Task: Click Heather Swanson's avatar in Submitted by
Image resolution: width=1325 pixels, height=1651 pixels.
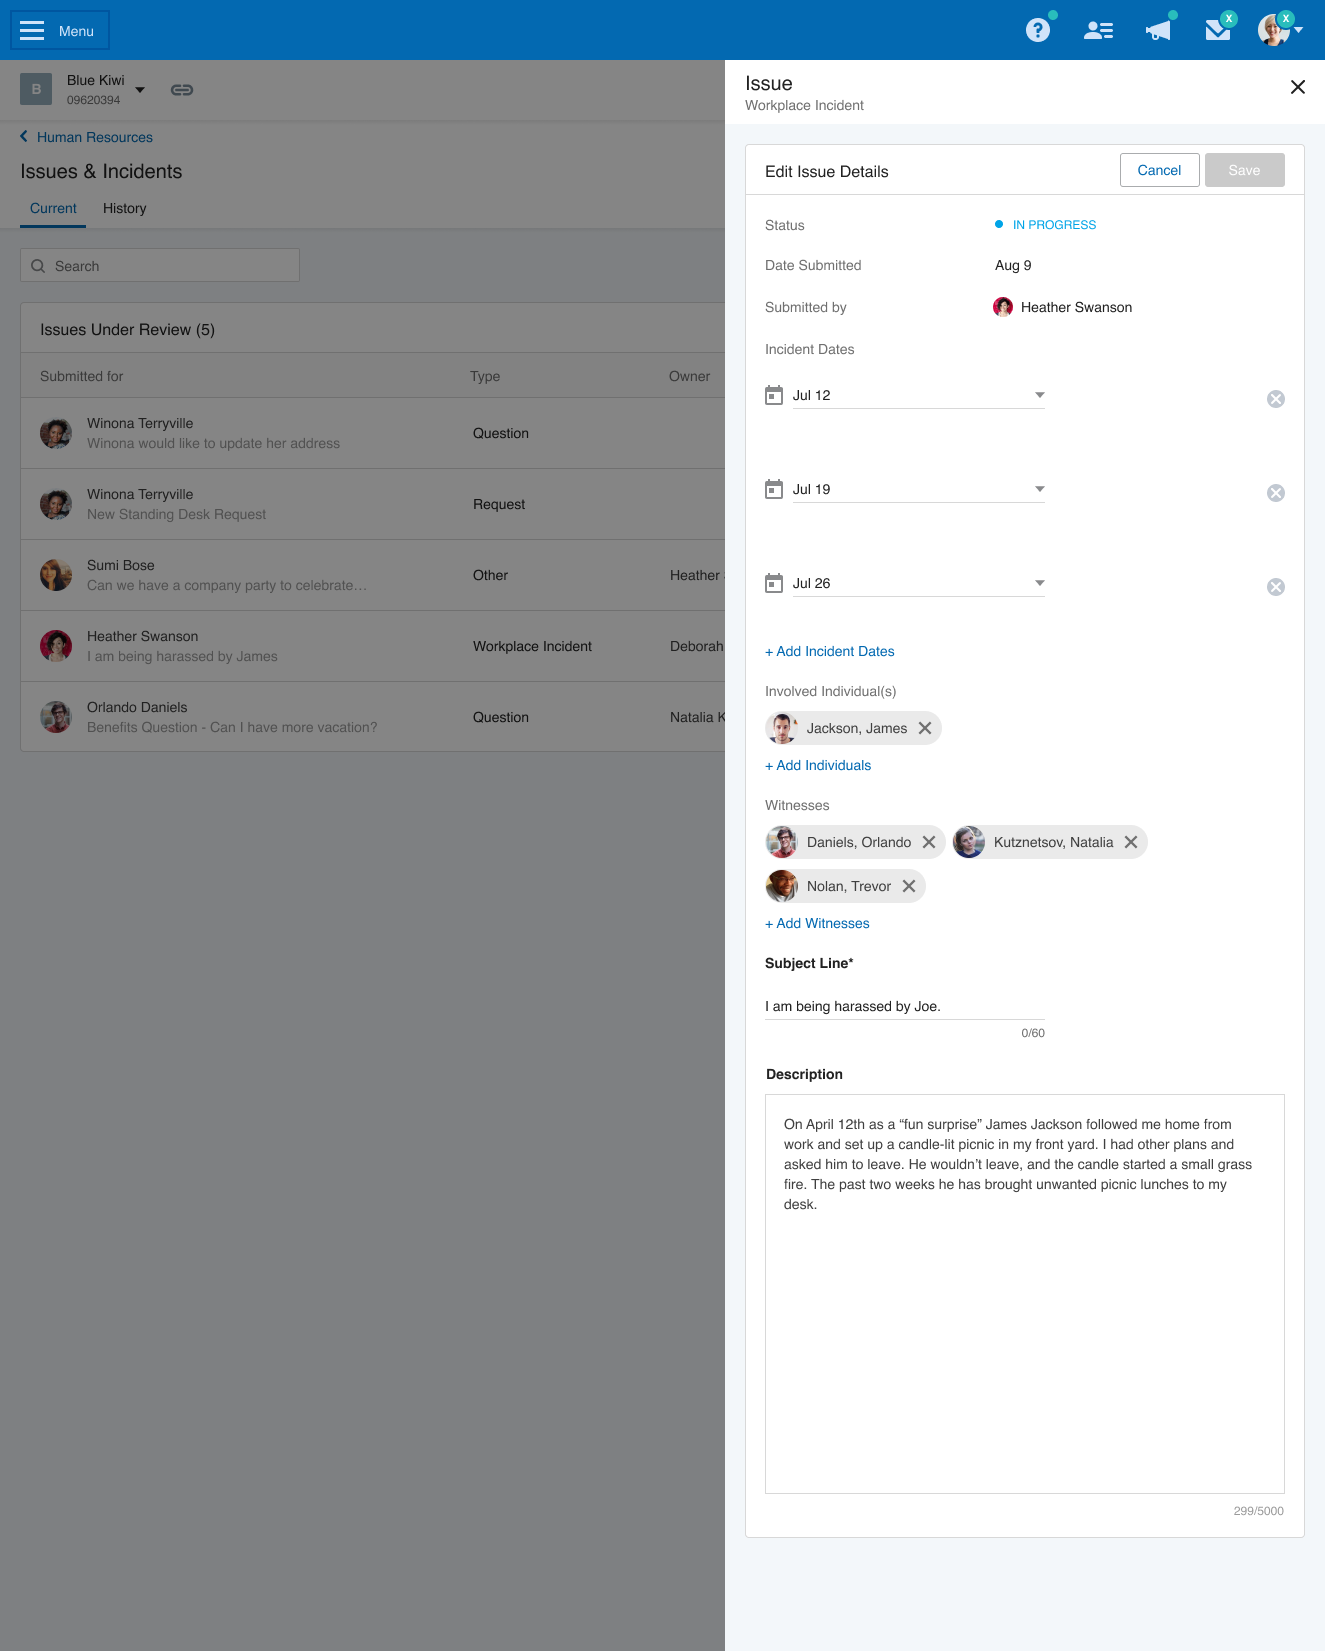Action: [1003, 307]
